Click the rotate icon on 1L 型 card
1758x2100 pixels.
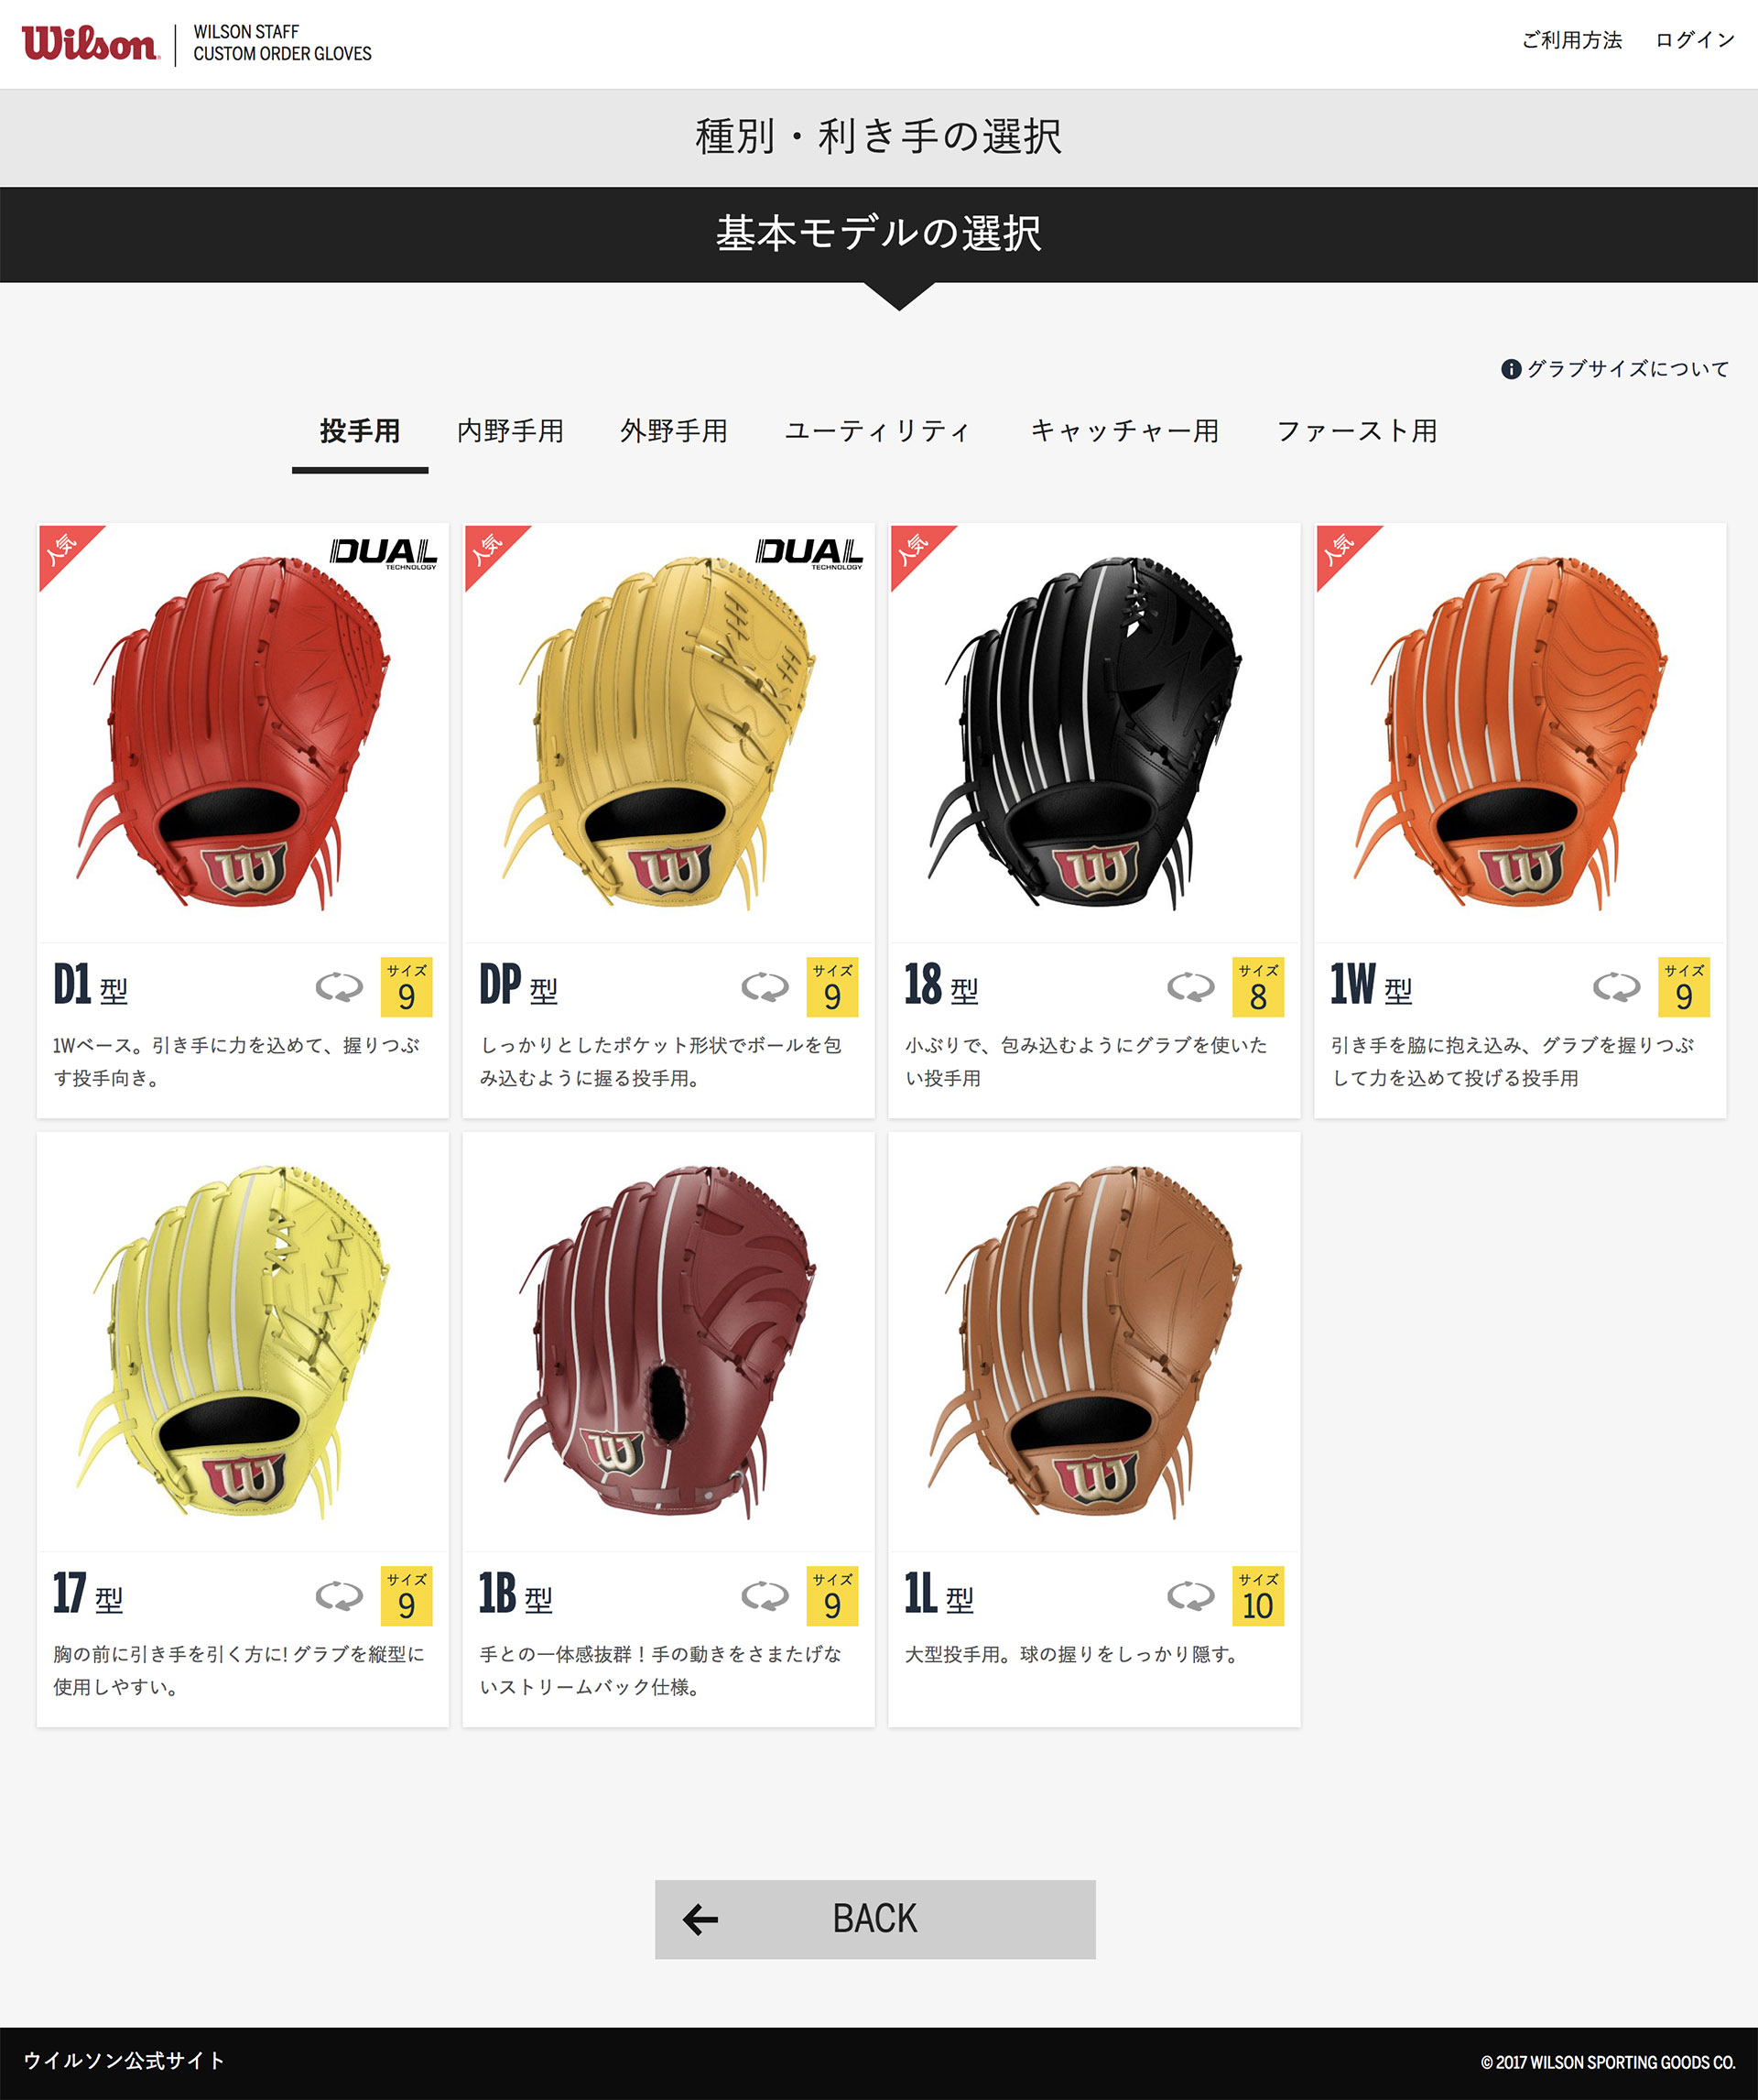click(x=1191, y=1596)
